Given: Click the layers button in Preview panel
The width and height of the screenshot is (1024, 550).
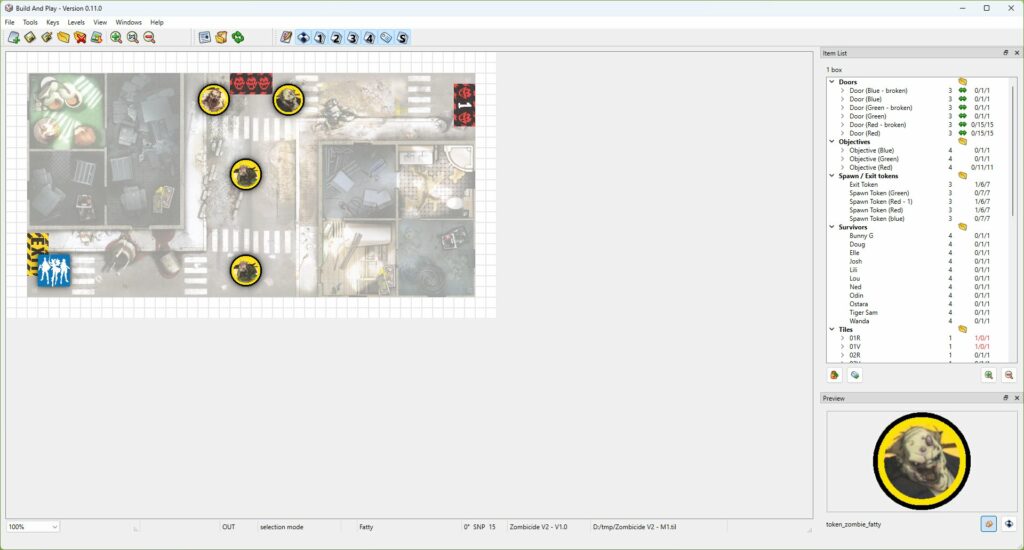Looking at the screenshot, I should point(1009,524).
